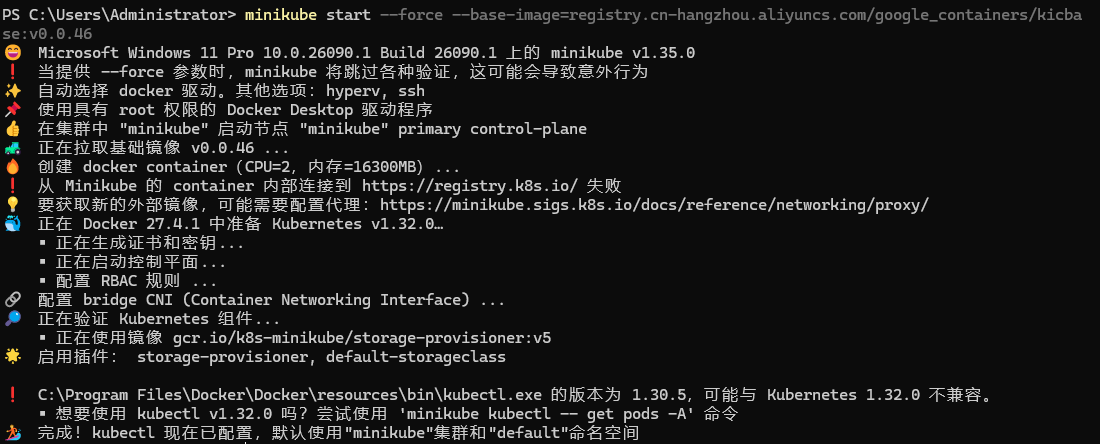1100x444 pixels.
Task: Click the thumbs-up emoji on the control-plane line
Action: coord(12,128)
